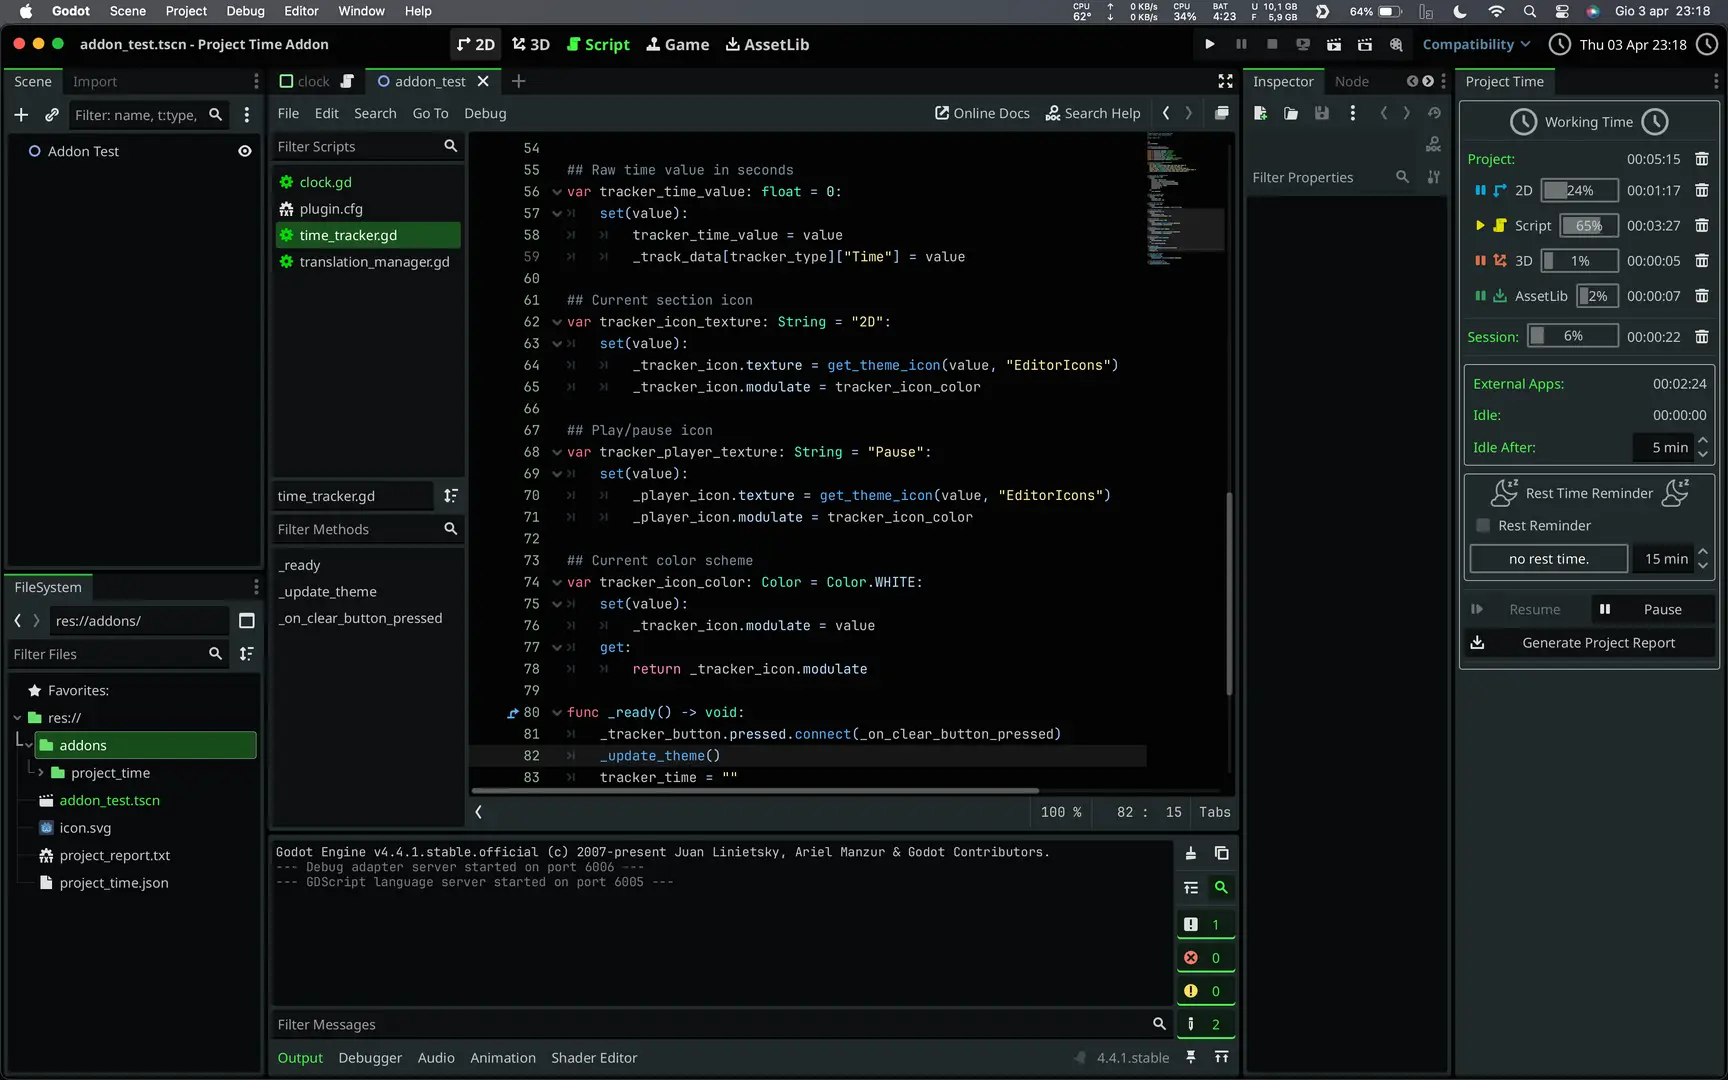Select translation_manager.gd in script list
This screenshot has height=1080, width=1728.
point(367,262)
